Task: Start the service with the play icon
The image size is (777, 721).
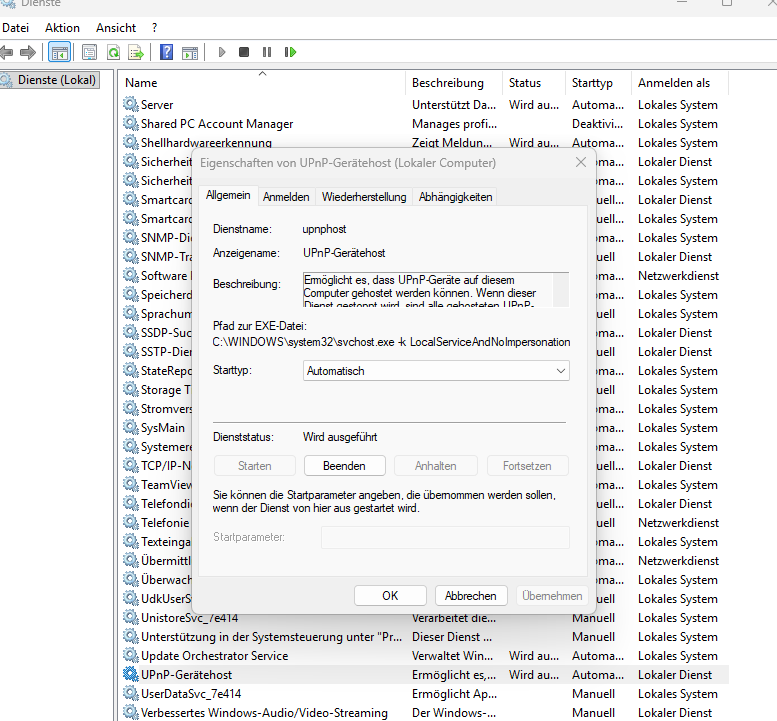Action: coord(222,52)
